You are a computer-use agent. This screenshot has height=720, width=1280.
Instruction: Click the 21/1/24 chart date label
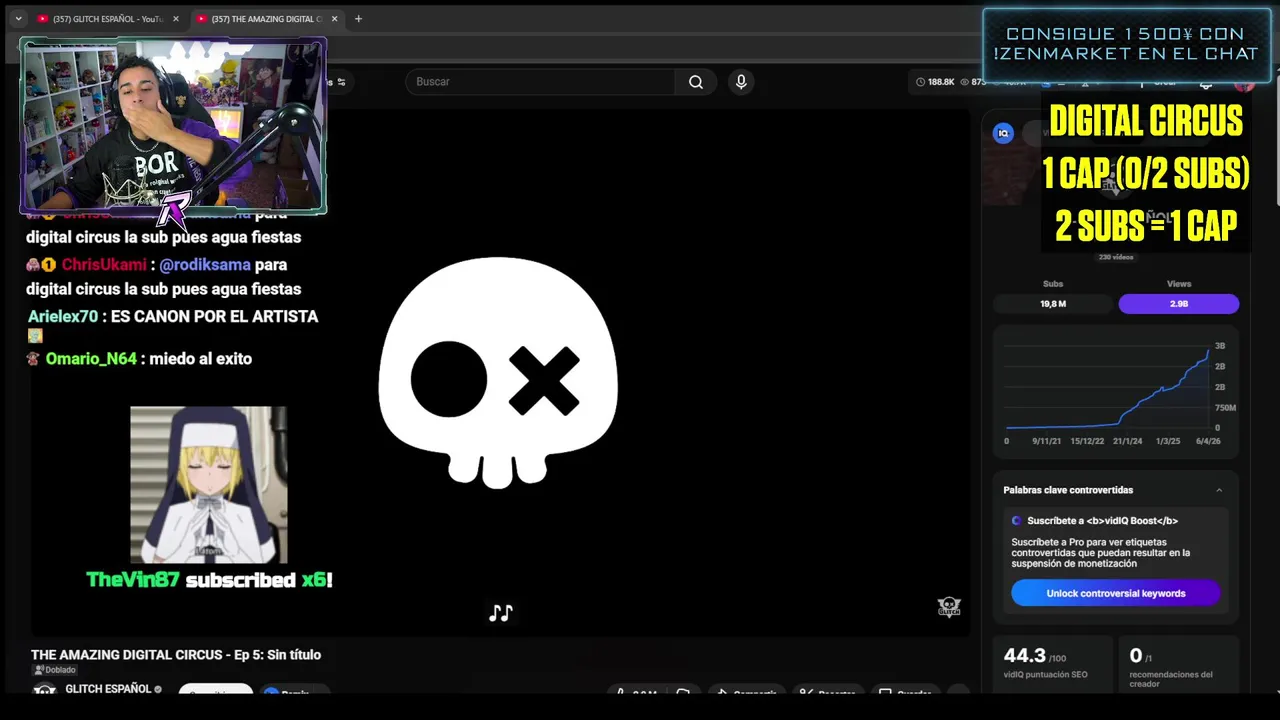pos(1127,441)
